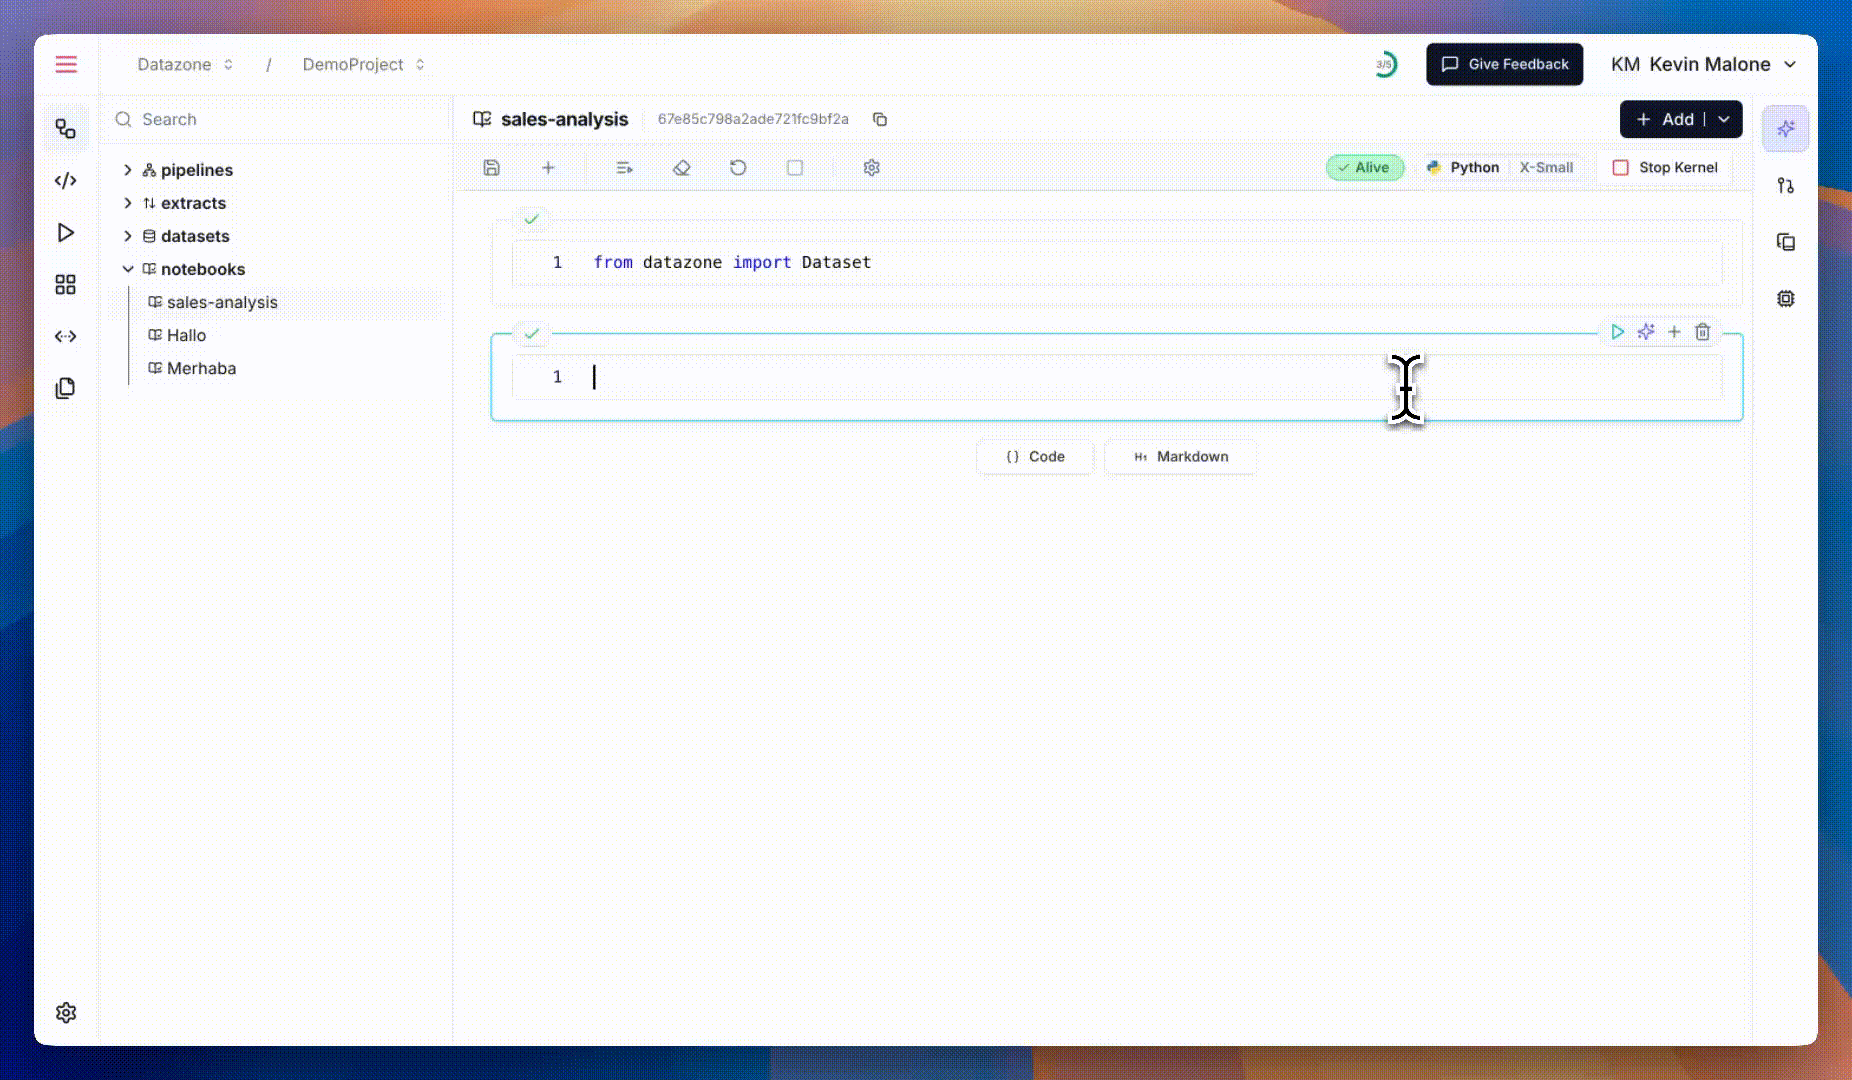Open Kevin Malone user menu
The width and height of the screenshot is (1852, 1080).
click(x=1704, y=64)
